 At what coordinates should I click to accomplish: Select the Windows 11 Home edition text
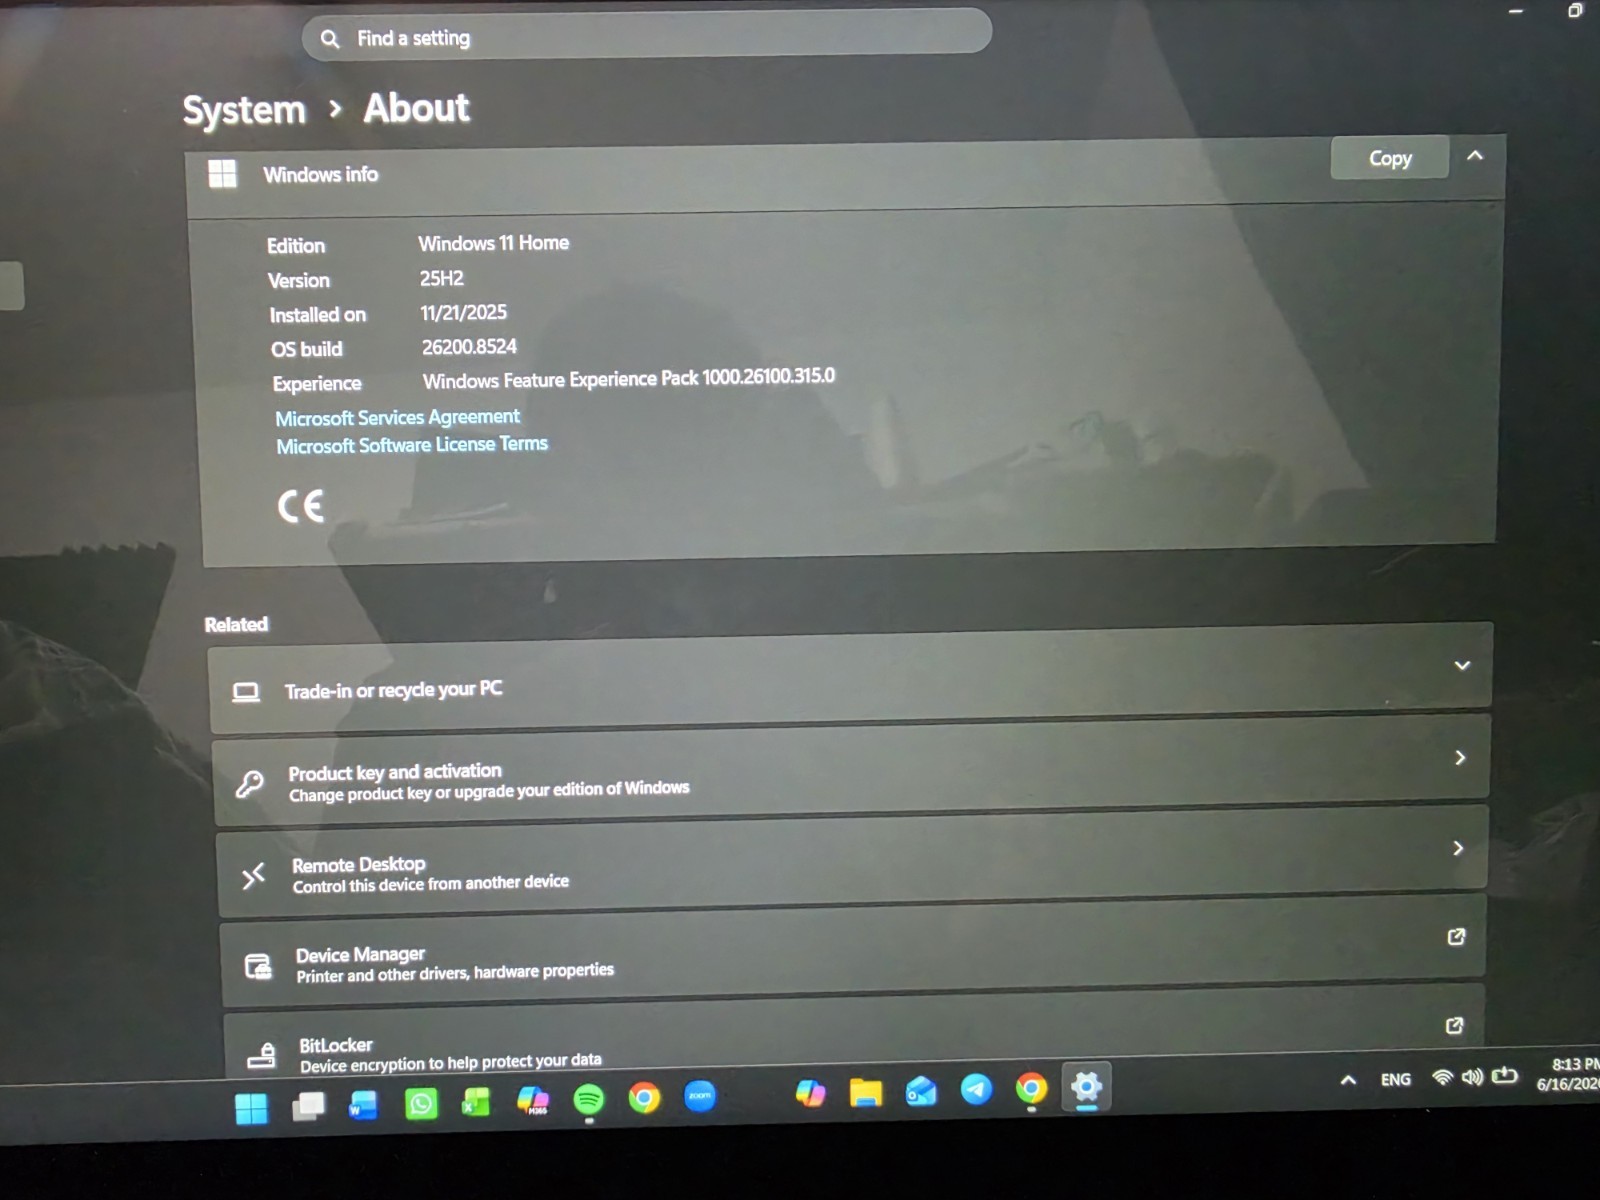[493, 243]
